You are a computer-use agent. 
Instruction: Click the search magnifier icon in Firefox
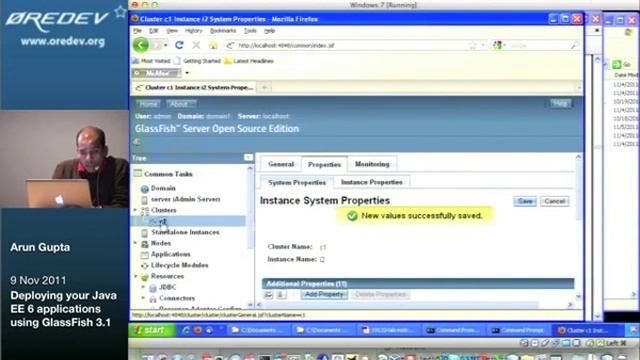click(574, 45)
